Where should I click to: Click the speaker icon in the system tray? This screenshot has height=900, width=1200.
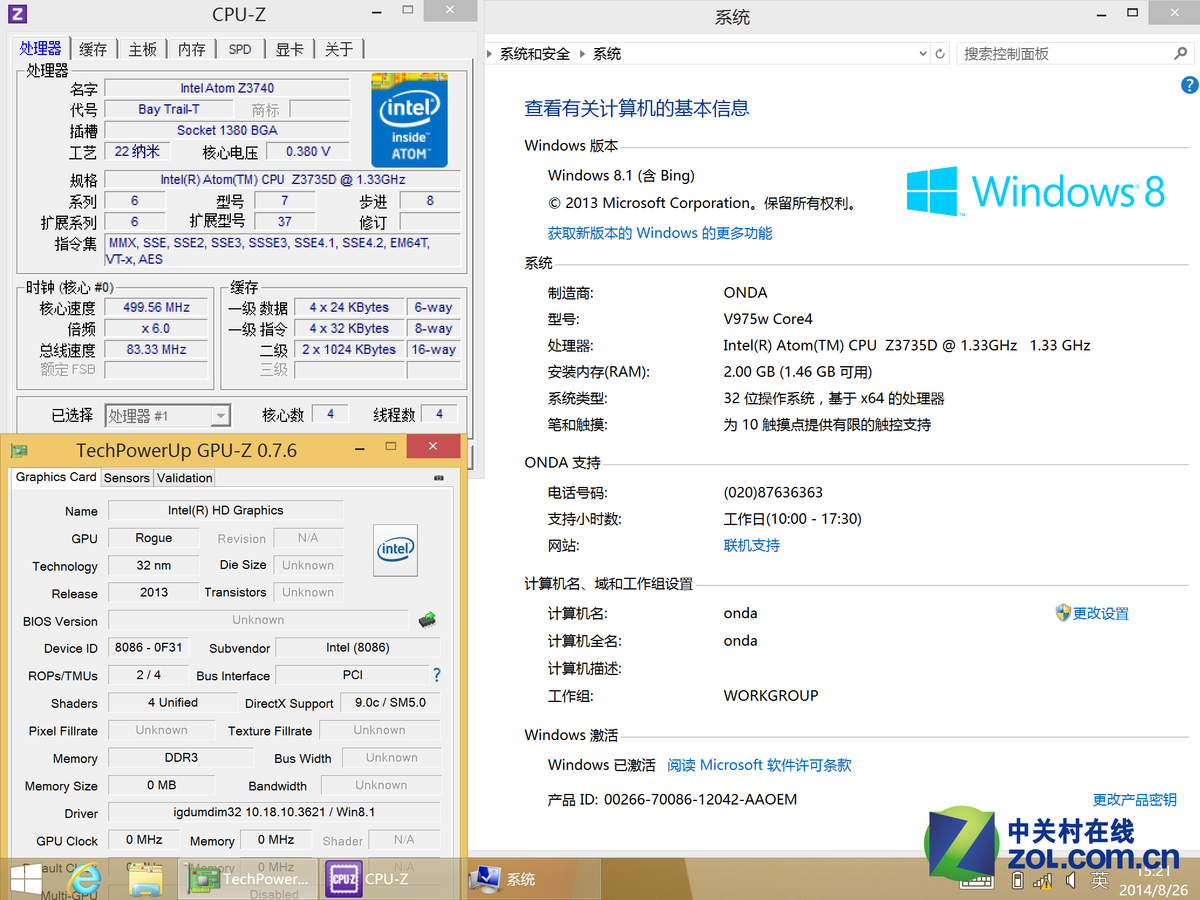pyautogui.click(x=1070, y=879)
